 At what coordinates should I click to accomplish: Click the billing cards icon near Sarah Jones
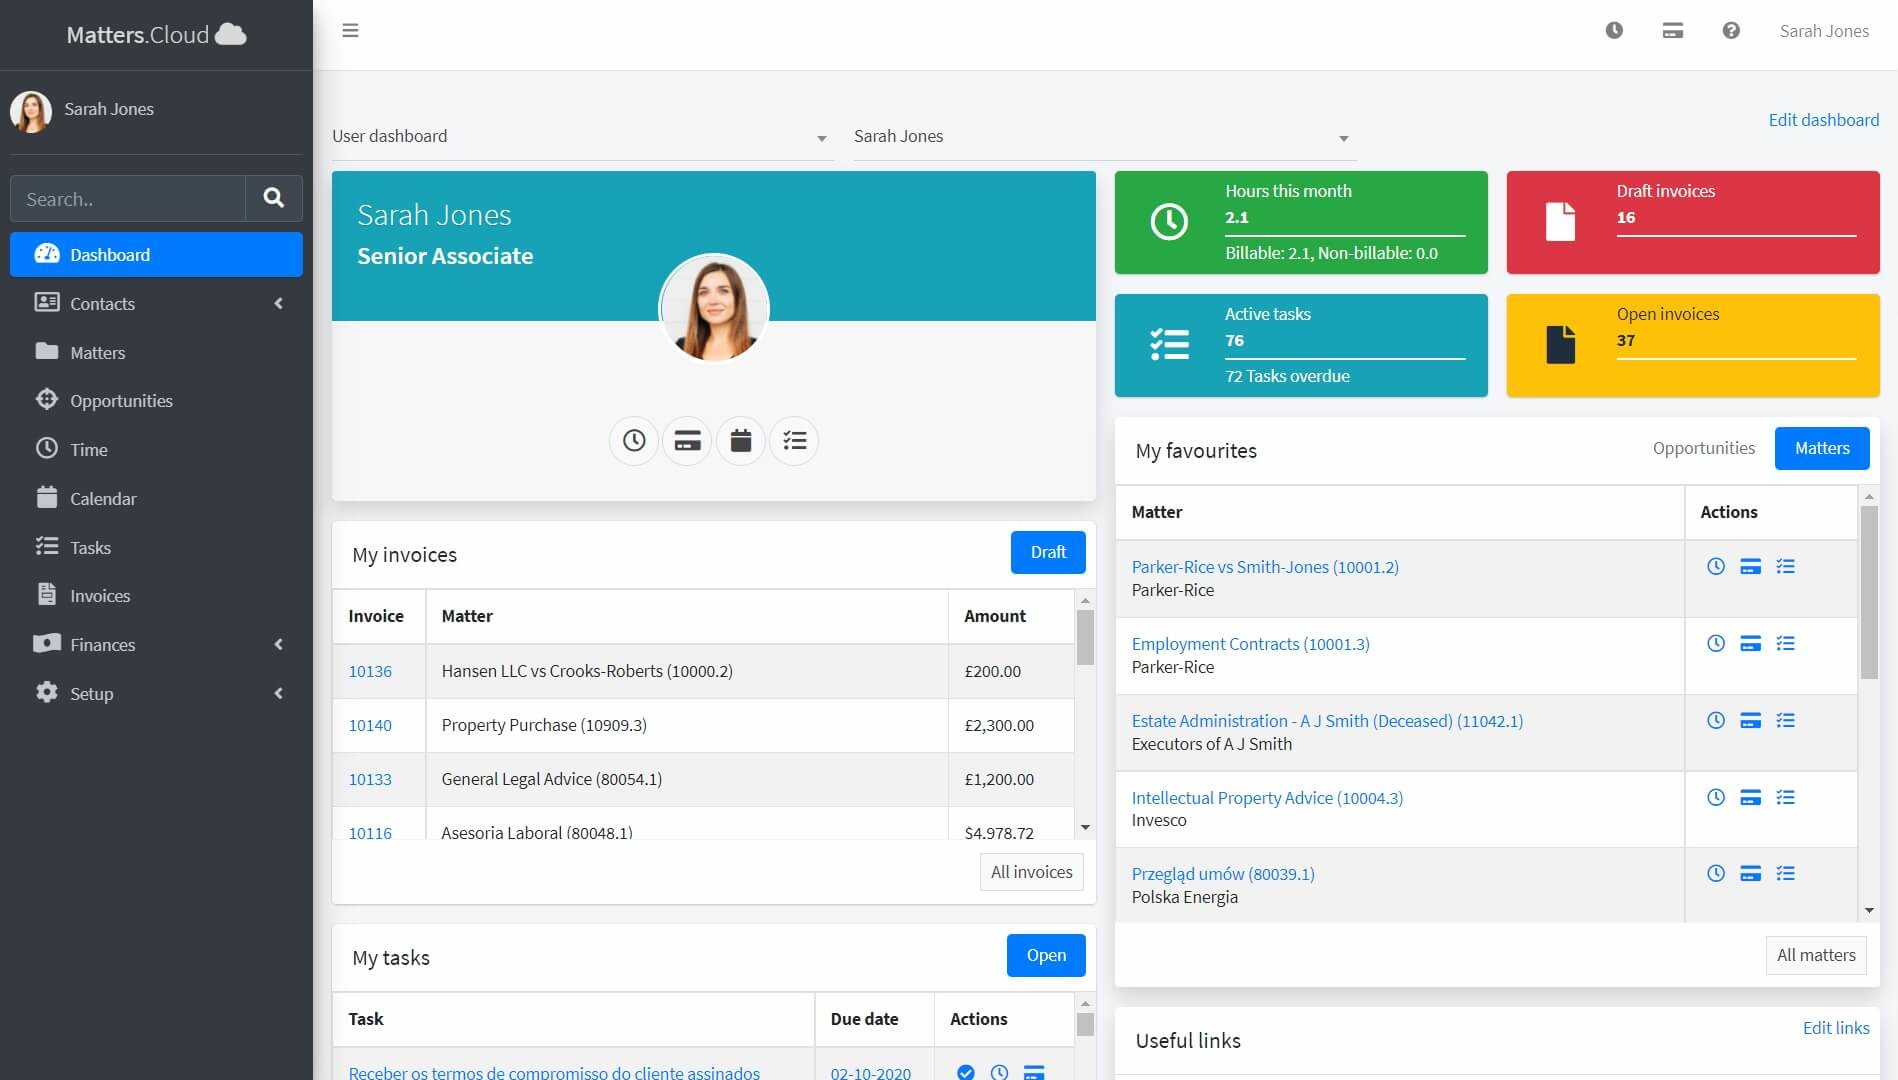point(1672,31)
